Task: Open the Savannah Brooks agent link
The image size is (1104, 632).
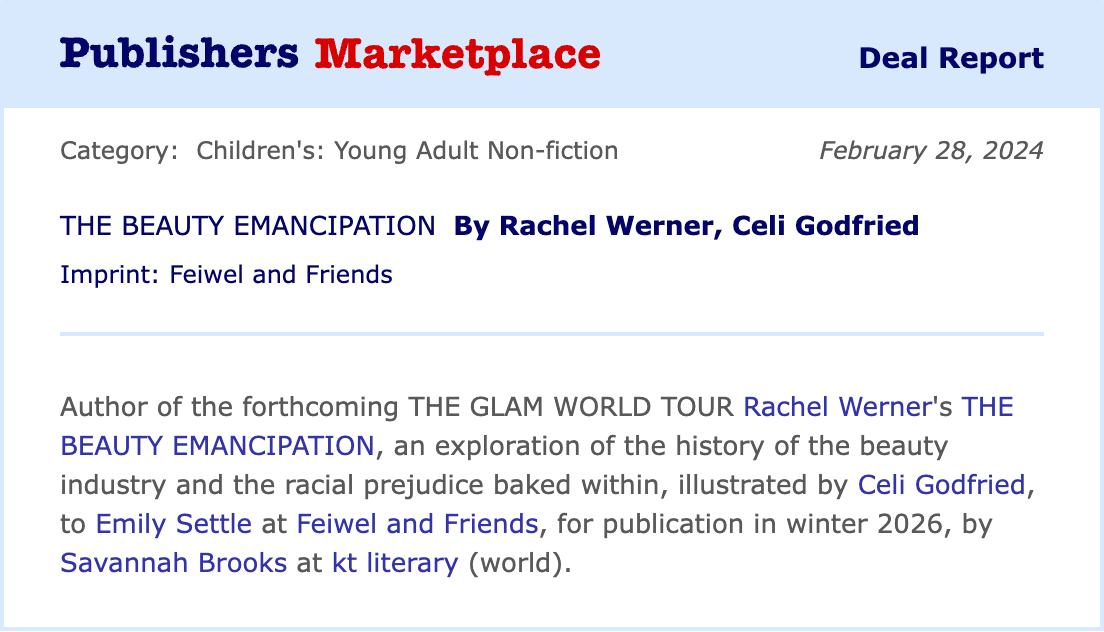Action: click(173, 563)
